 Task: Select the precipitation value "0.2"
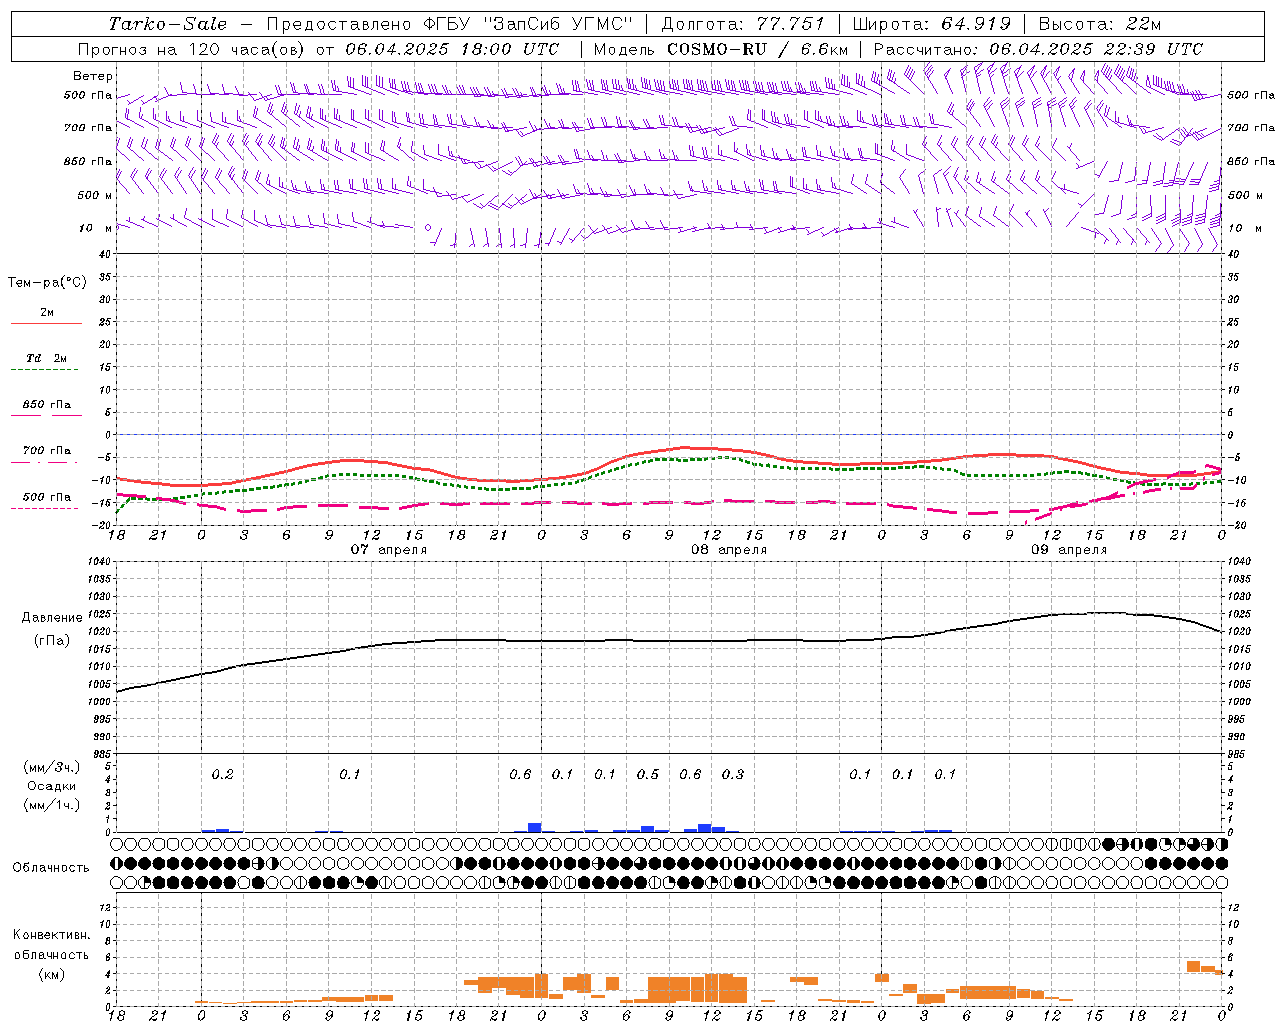[x=222, y=774]
